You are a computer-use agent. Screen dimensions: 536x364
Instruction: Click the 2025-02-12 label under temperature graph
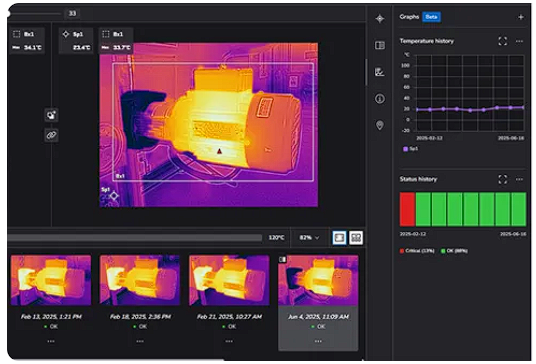(429, 138)
